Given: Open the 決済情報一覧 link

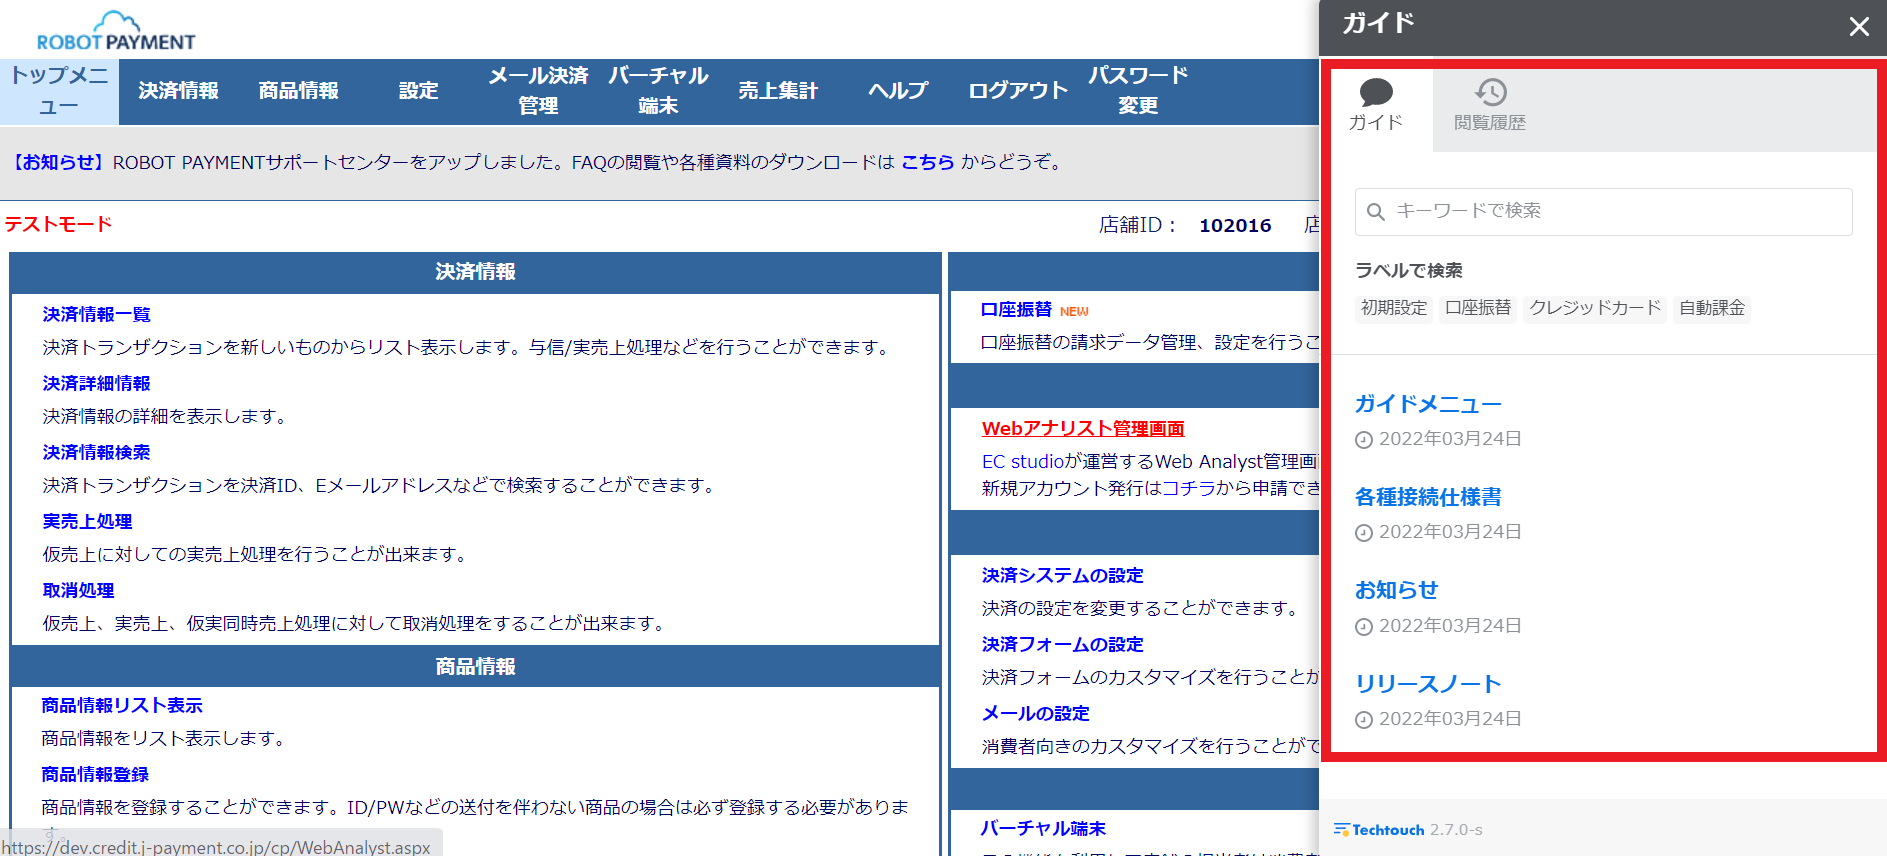Looking at the screenshot, I should pyautogui.click(x=96, y=315).
